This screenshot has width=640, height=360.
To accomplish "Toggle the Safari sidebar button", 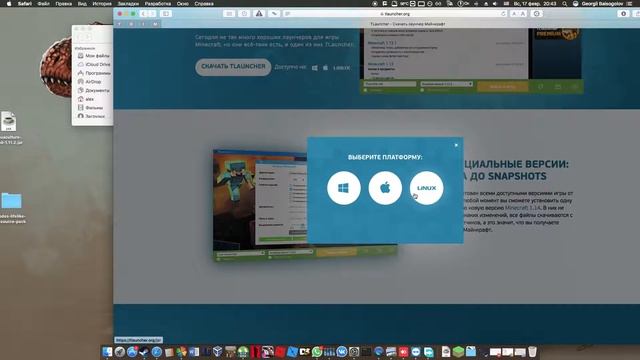I will tap(166, 13).
